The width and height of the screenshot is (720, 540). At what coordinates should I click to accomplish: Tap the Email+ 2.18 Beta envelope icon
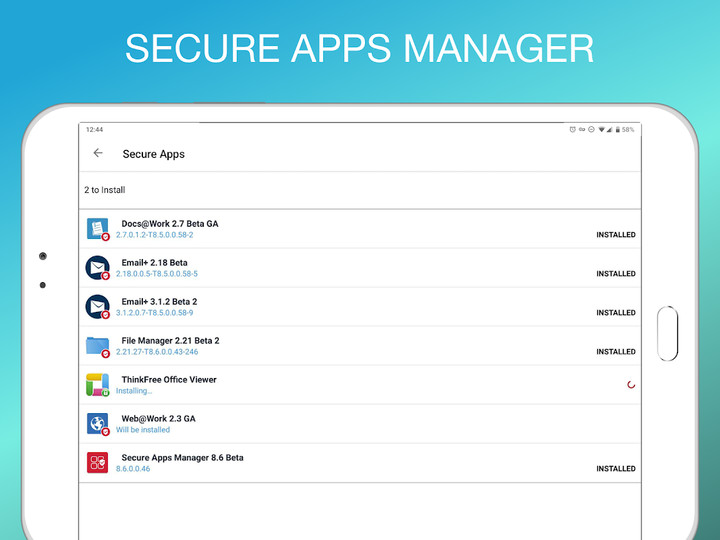97,268
